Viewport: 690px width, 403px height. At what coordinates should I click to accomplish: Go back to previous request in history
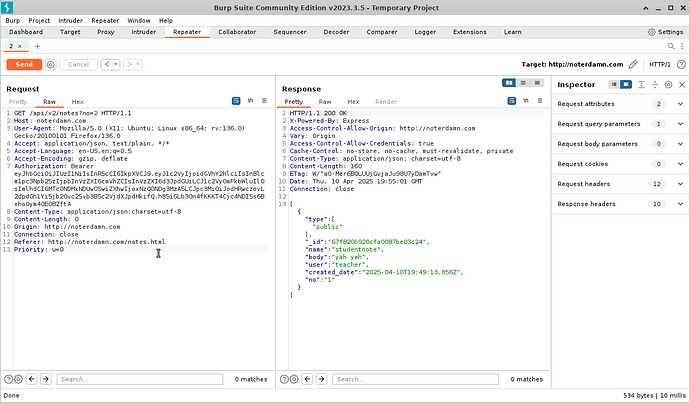coord(106,65)
